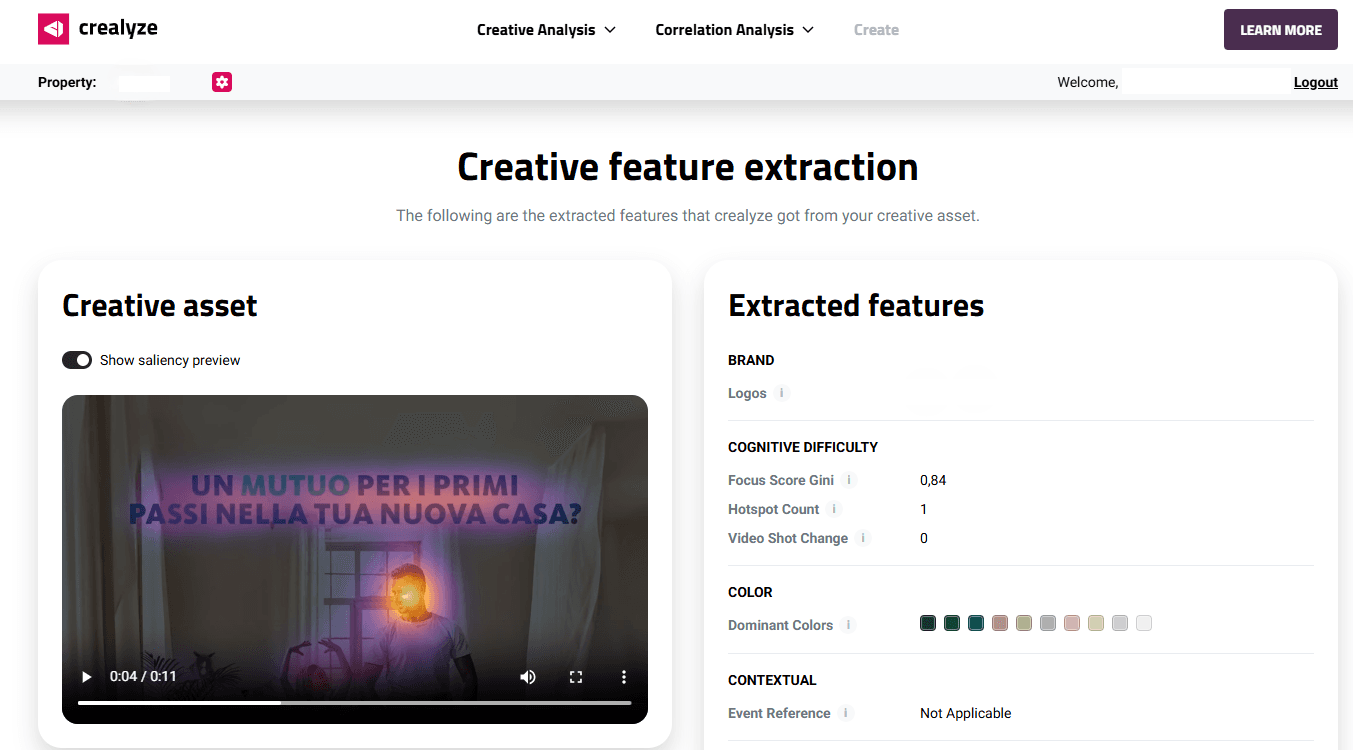Image resolution: width=1353 pixels, height=750 pixels.
Task: Show info for Focus Score Gini
Action: (x=848, y=480)
